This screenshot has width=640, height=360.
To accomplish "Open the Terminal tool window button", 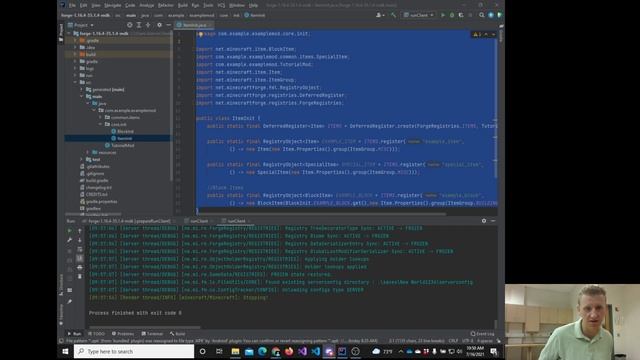I will (x=152, y=334).
